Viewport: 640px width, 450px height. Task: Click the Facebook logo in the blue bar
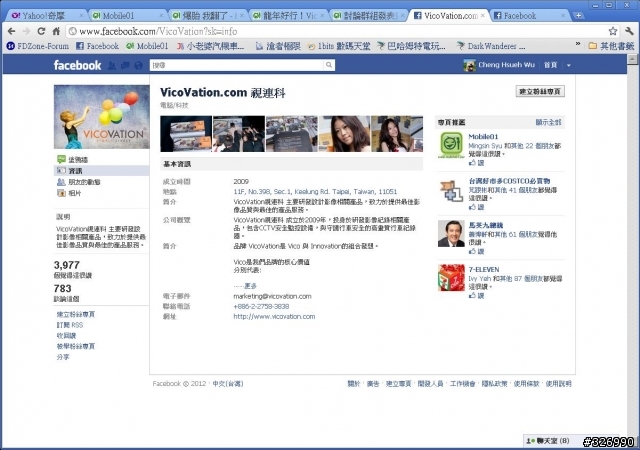point(77,65)
